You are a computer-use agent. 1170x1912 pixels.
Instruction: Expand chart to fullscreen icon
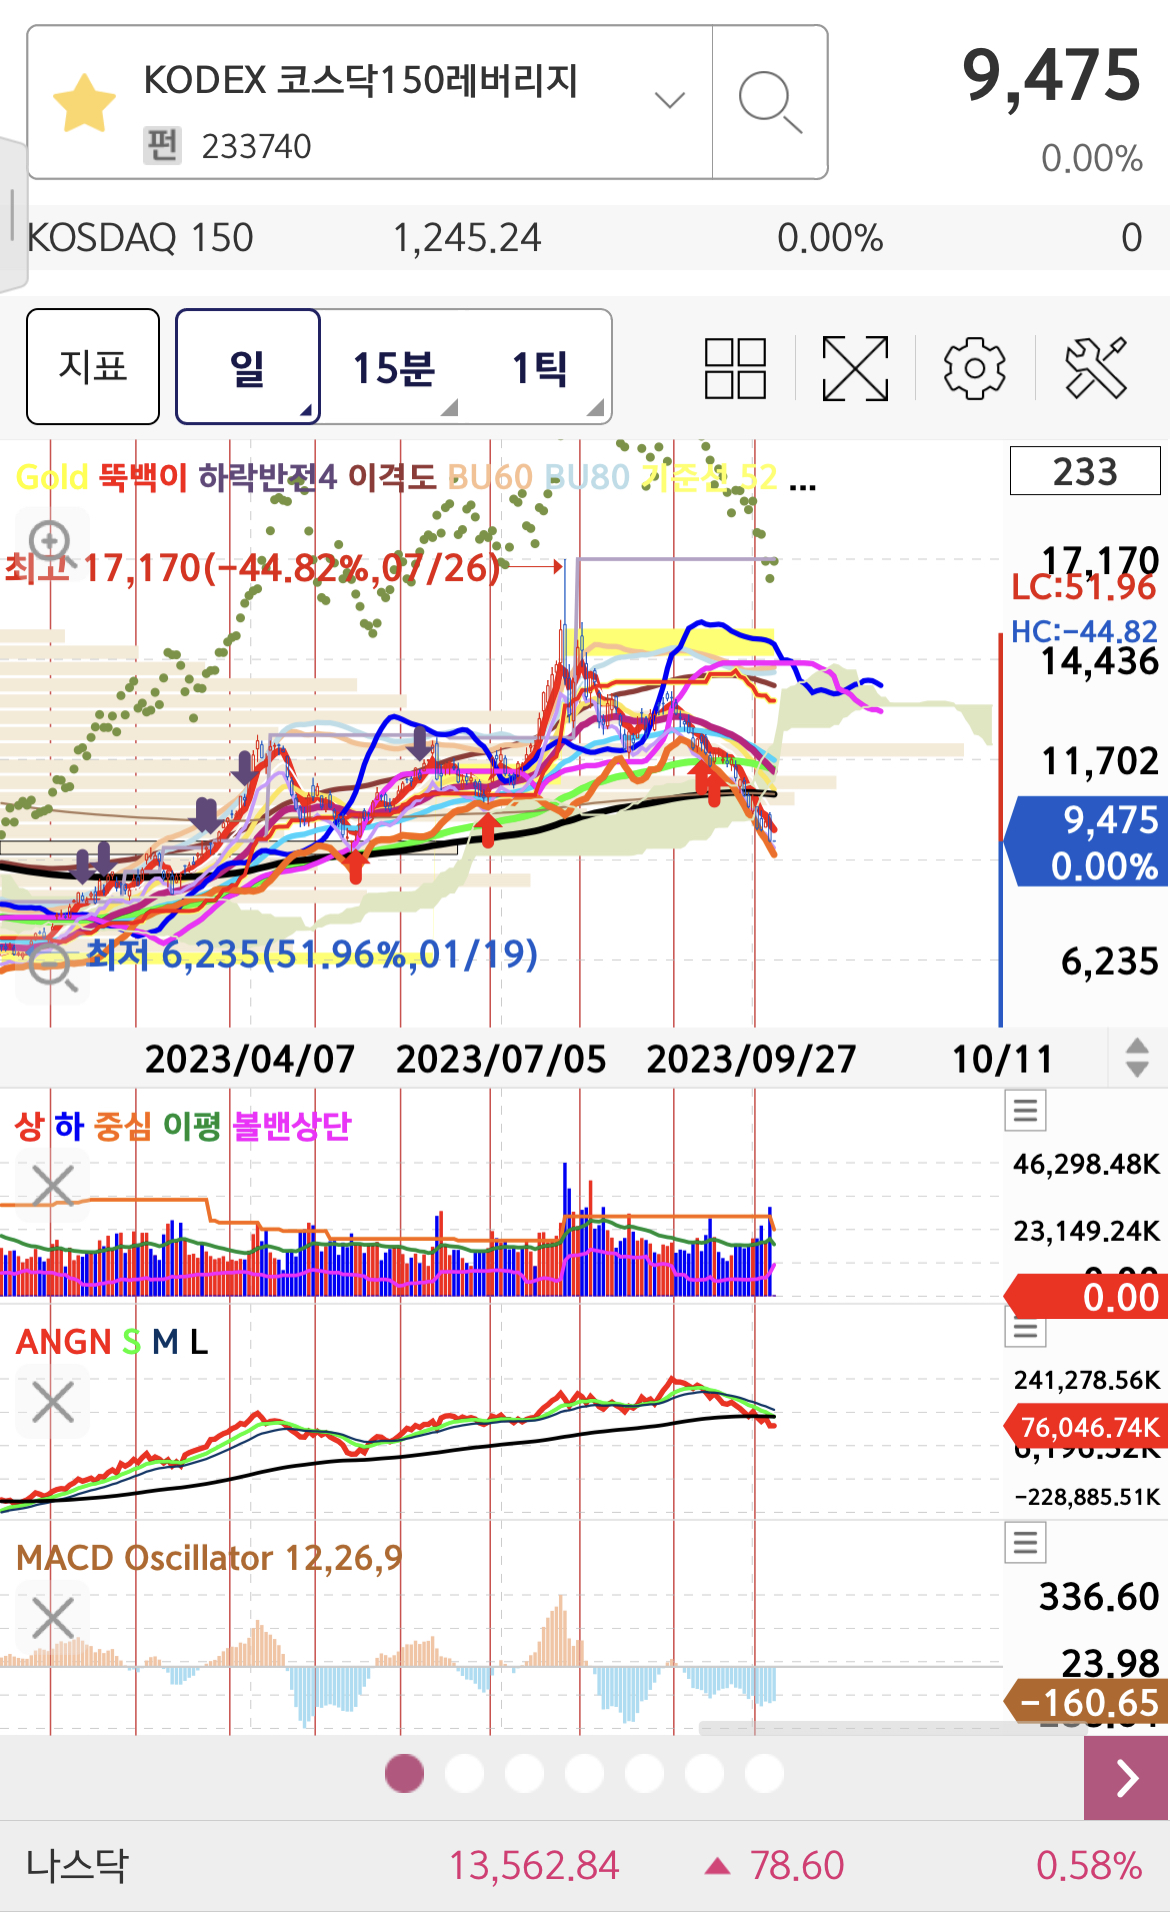click(x=855, y=368)
